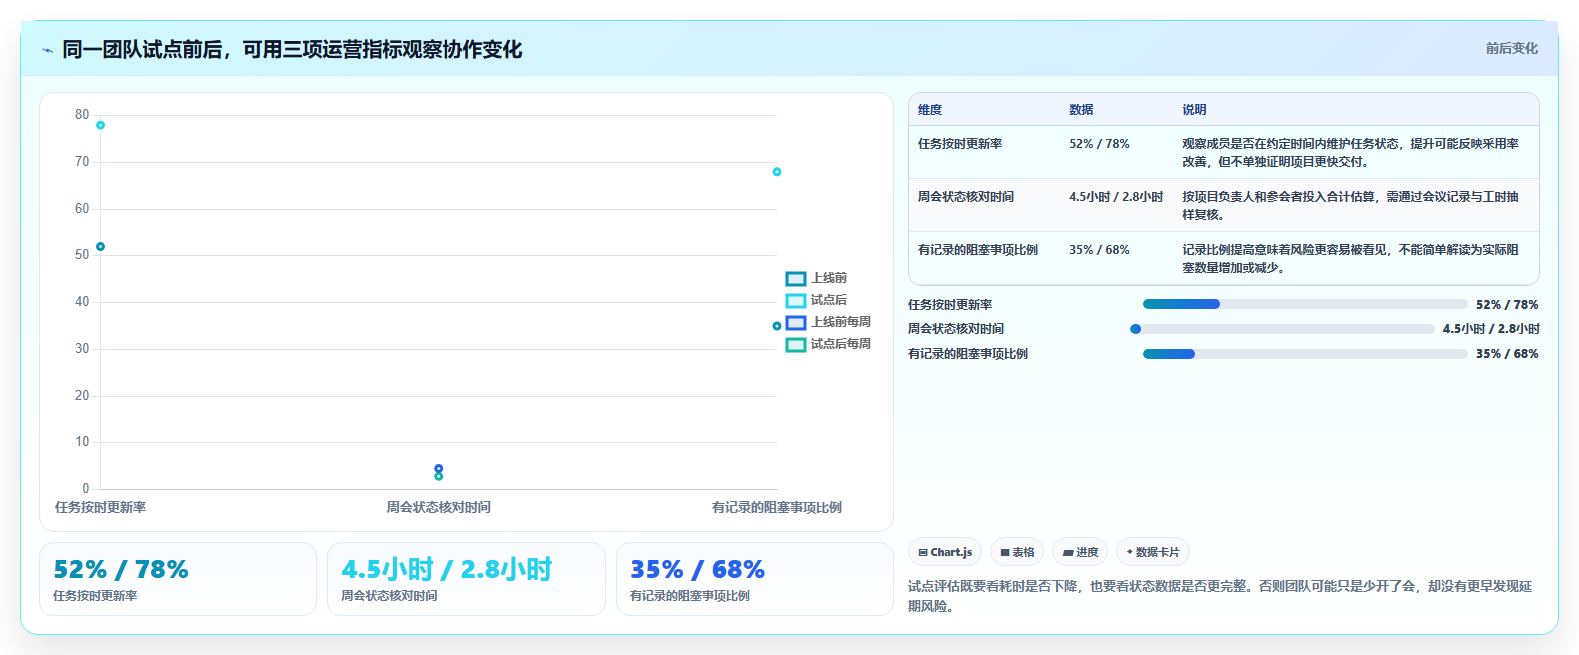
Task: Click the 数据 table column header
Action: [x=1081, y=110]
